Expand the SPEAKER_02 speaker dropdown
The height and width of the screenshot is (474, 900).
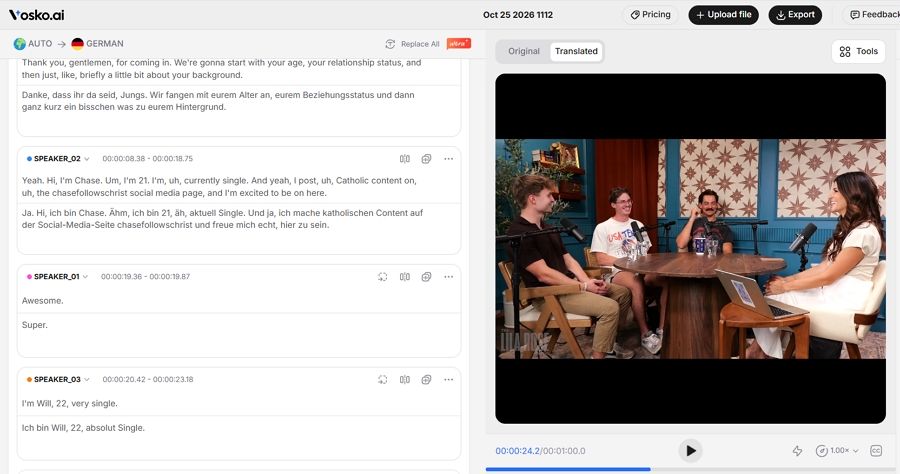(x=87, y=159)
